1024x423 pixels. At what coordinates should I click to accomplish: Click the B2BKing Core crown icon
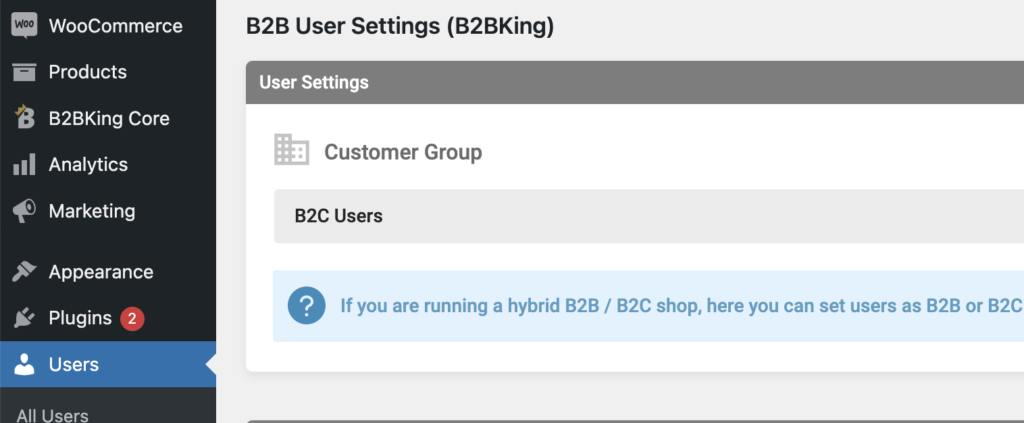24,118
